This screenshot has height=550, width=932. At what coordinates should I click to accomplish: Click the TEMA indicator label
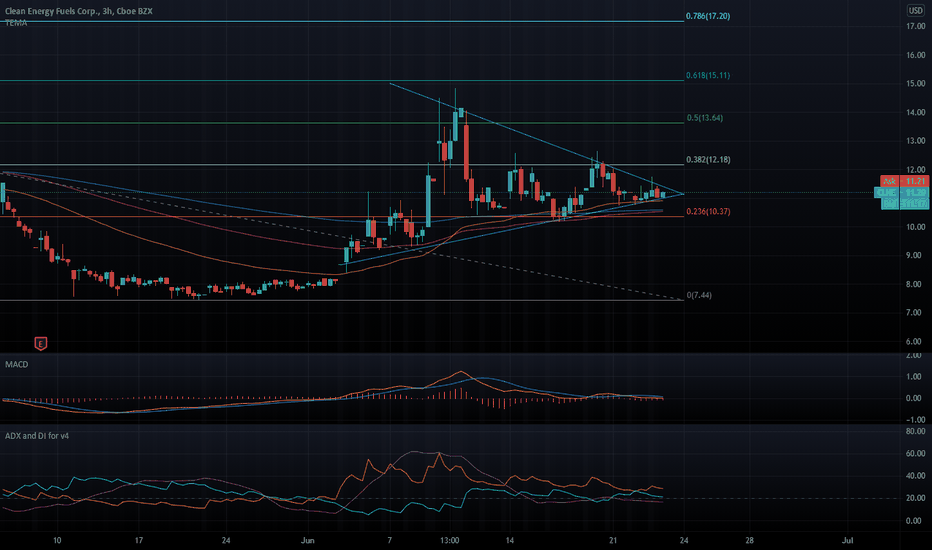pos(16,23)
